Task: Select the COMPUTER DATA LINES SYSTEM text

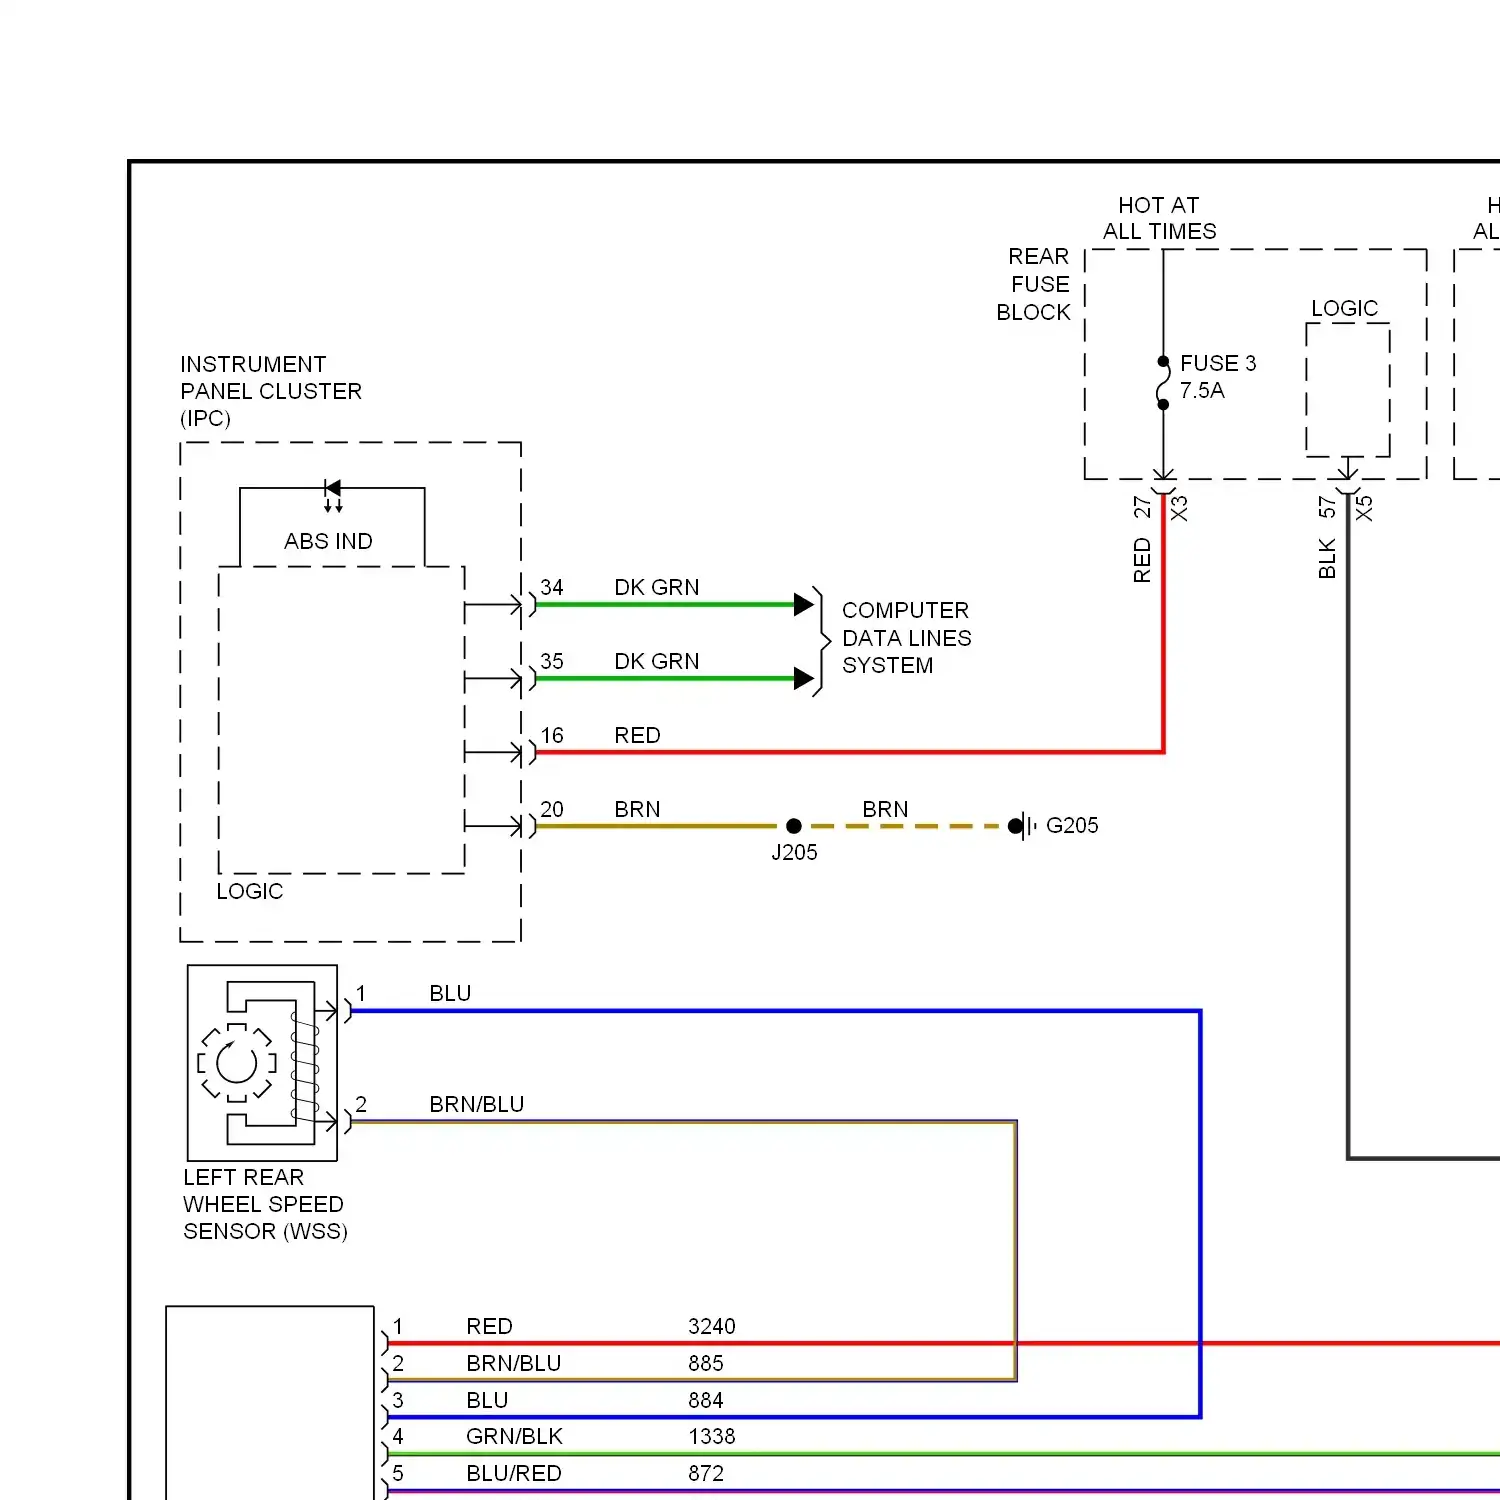Action: coord(906,638)
